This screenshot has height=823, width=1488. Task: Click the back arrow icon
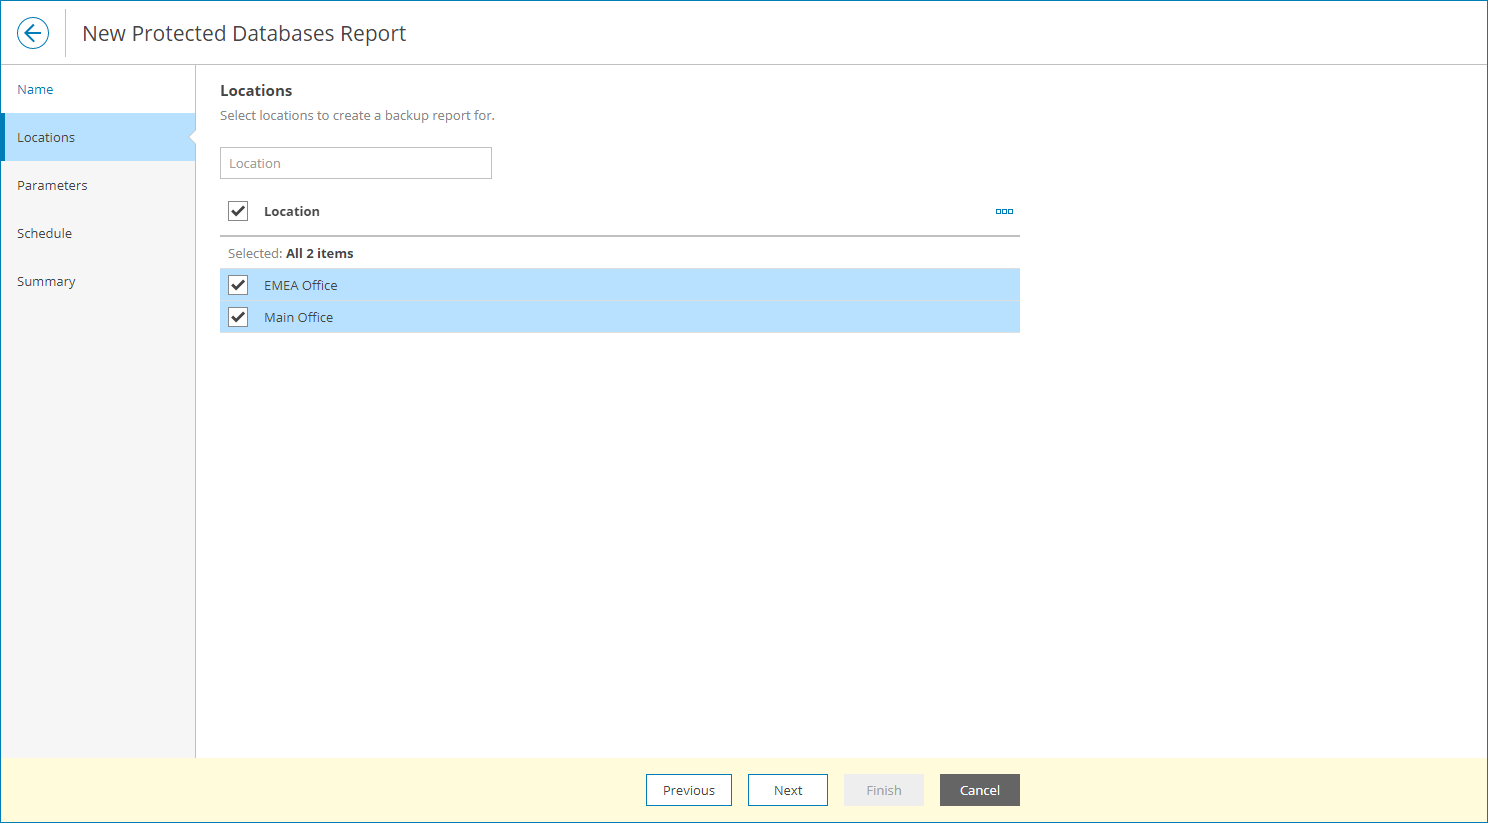click(33, 33)
